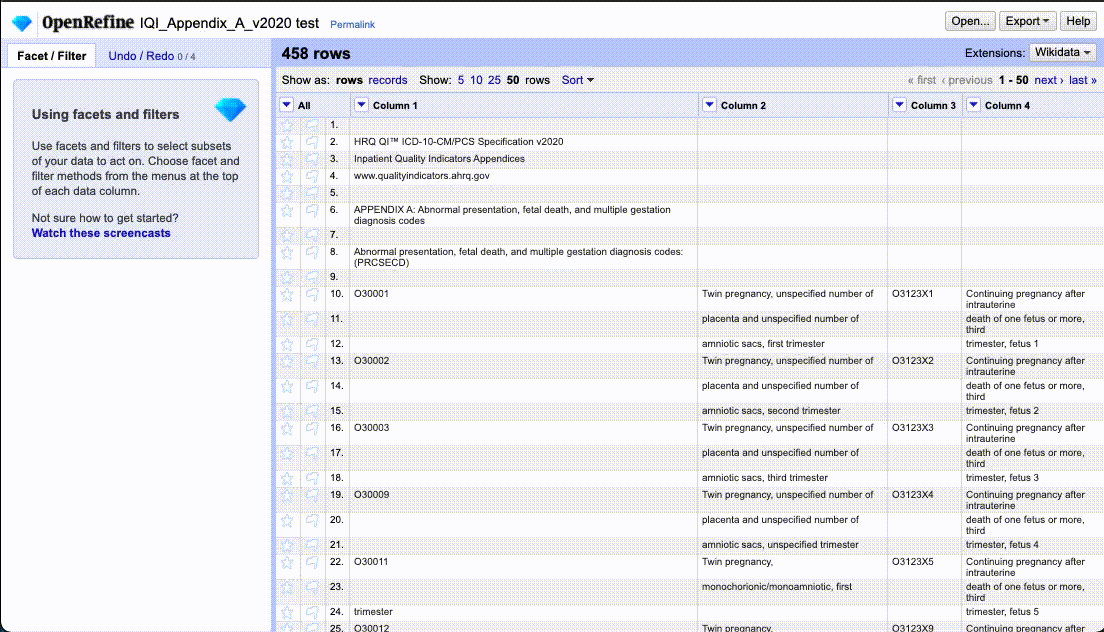Star row 8 Abnormal presentation codes (PRCSECD)

coord(287,253)
